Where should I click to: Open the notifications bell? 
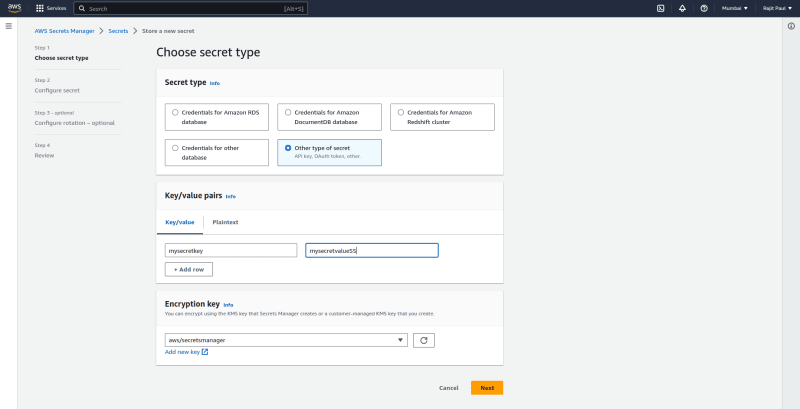(x=682, y=8)
